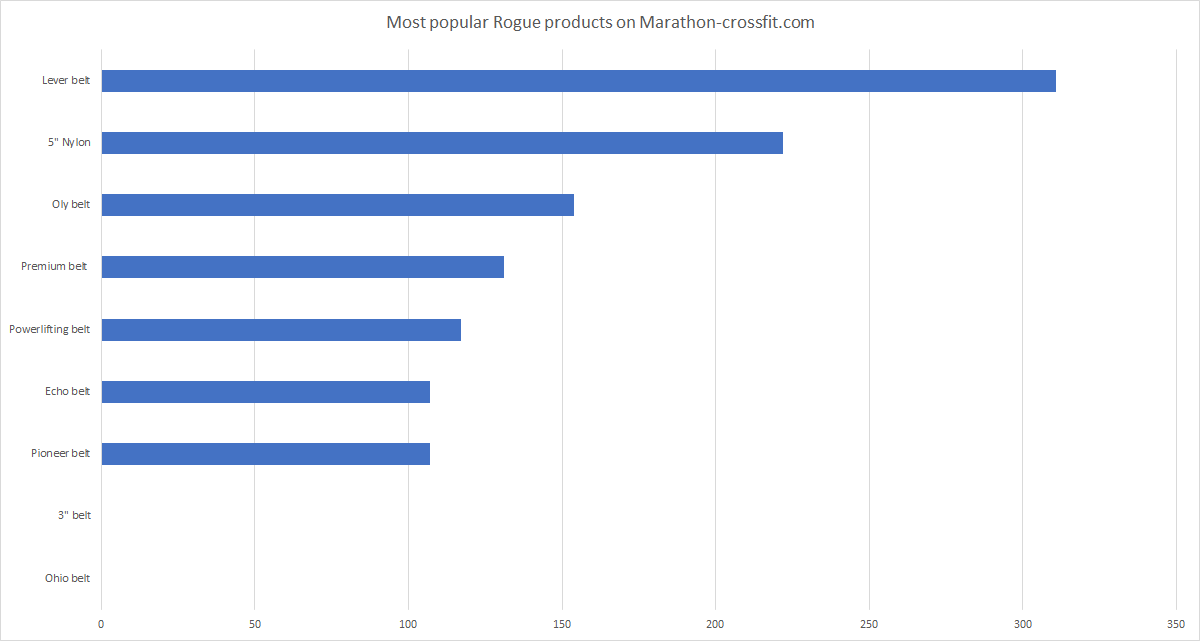Click the 5" Nylon axis label

70,142
